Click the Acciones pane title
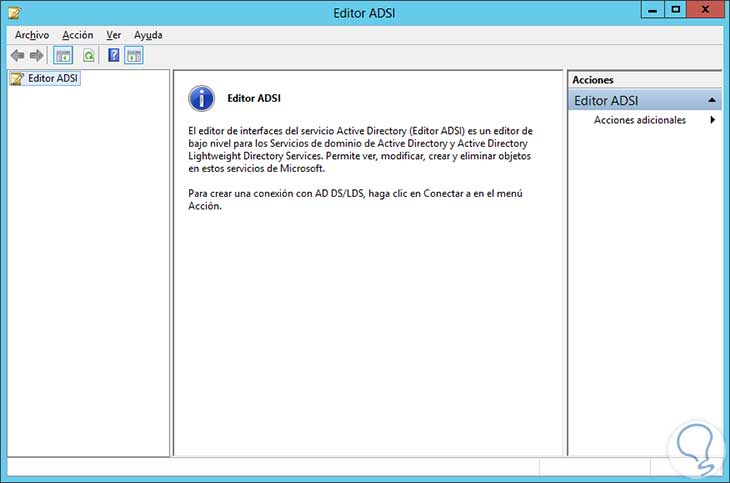Image resolution: width=730 pixels, height=483 pixels. [593, 80]
